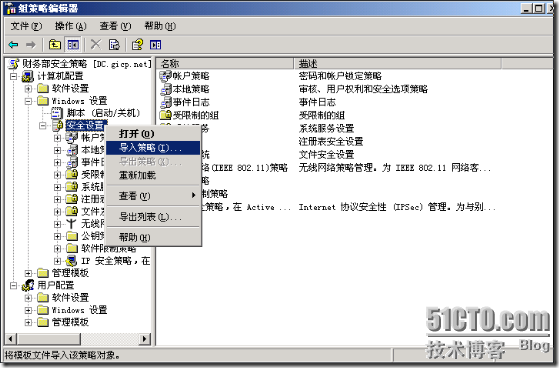Screen dimensions: 559x368
Task: Sort list by 描述 column header
Action: coord(398,64)
